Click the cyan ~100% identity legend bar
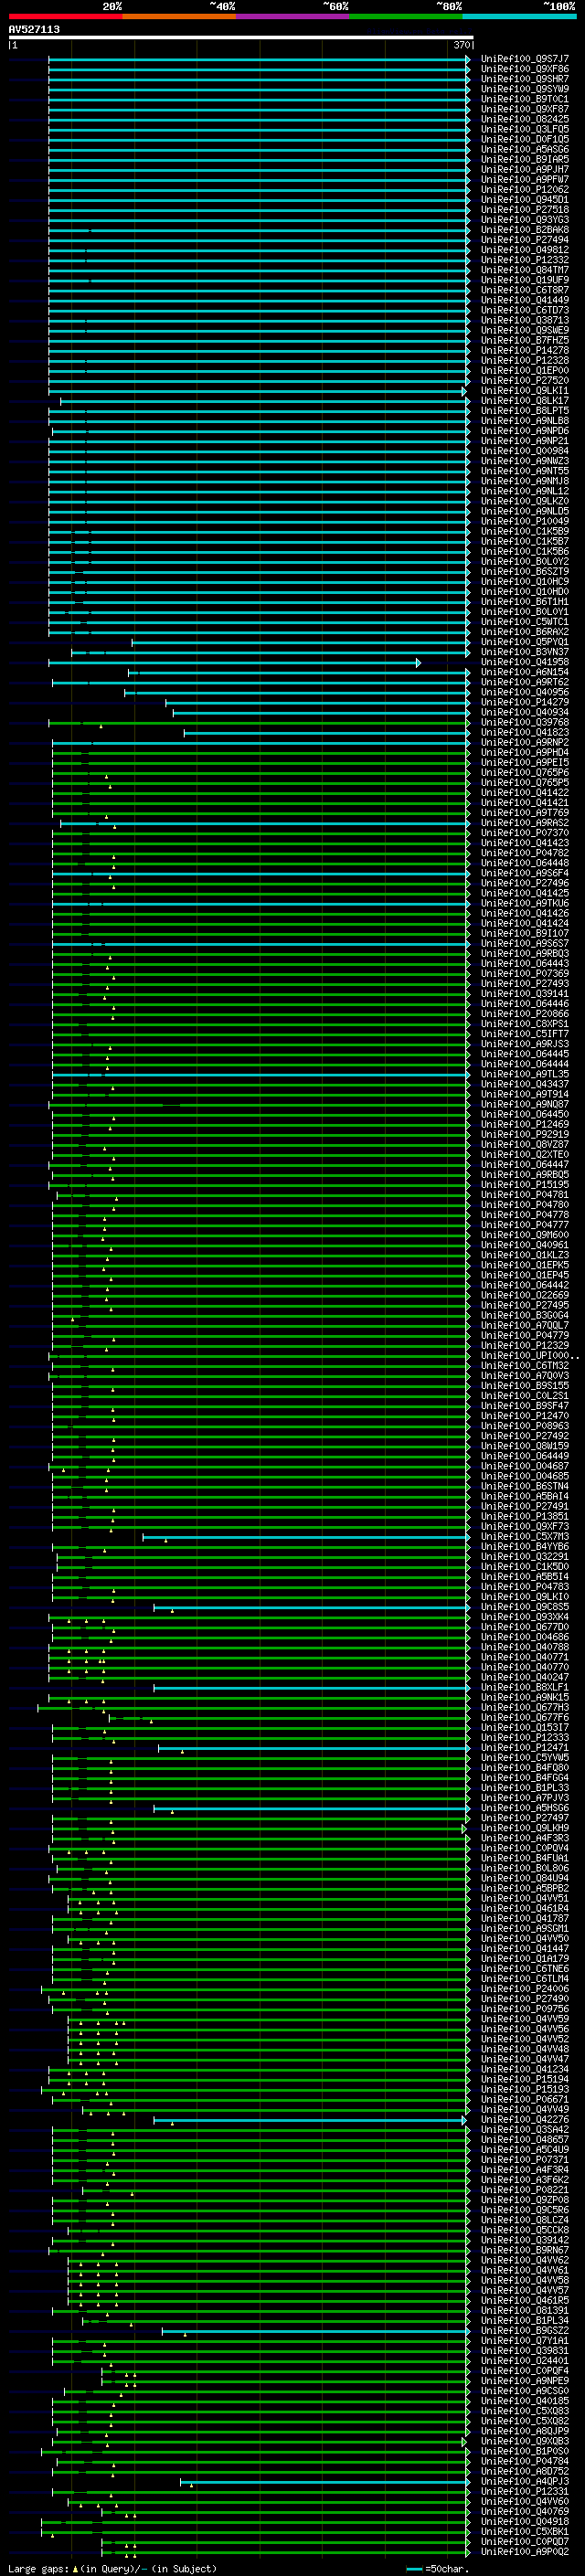585x2576 pixels. pos(519,16)
